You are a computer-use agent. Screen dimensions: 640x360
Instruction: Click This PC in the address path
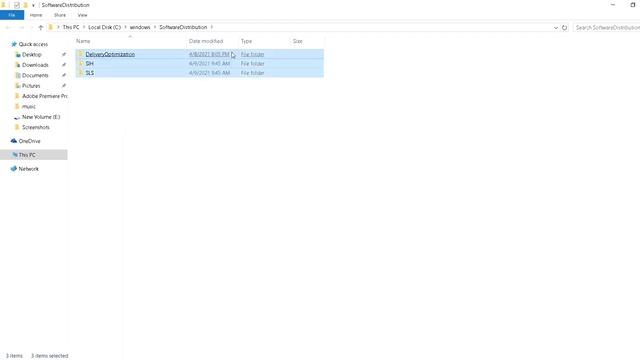coord(71,27)
